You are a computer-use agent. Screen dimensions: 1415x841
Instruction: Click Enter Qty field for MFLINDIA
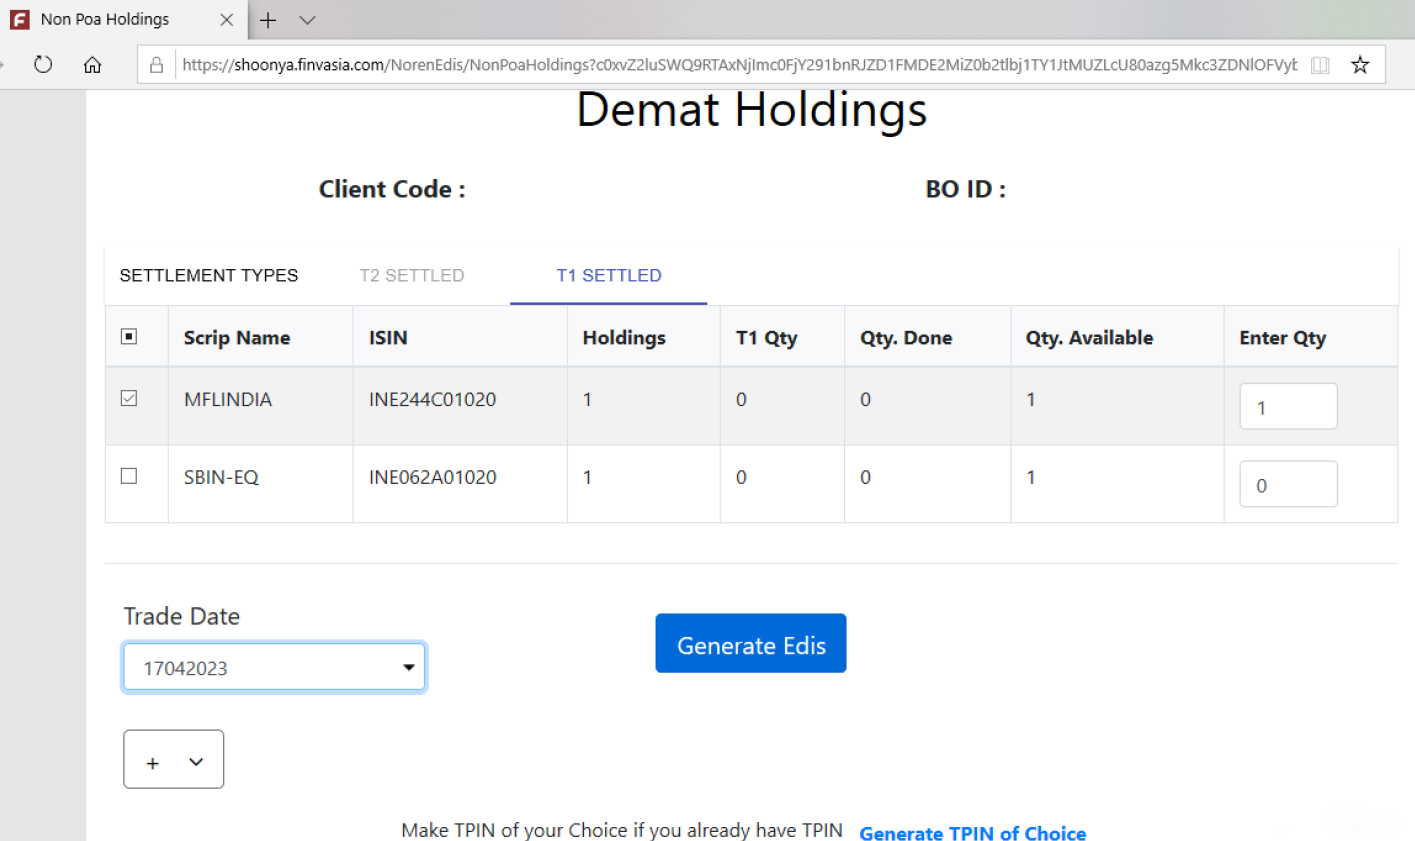(x=1288, y=406)
